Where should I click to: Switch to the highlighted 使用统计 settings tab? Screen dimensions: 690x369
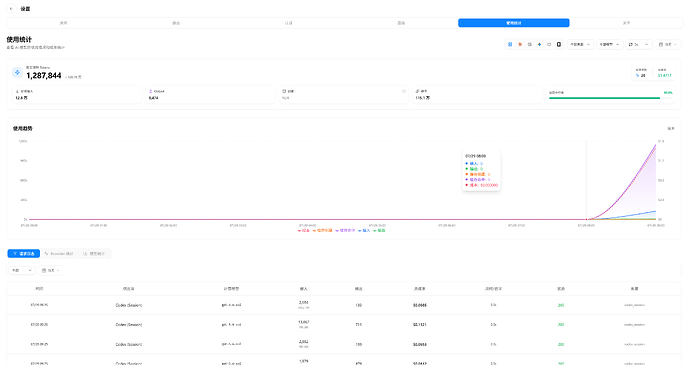(514, 23)
